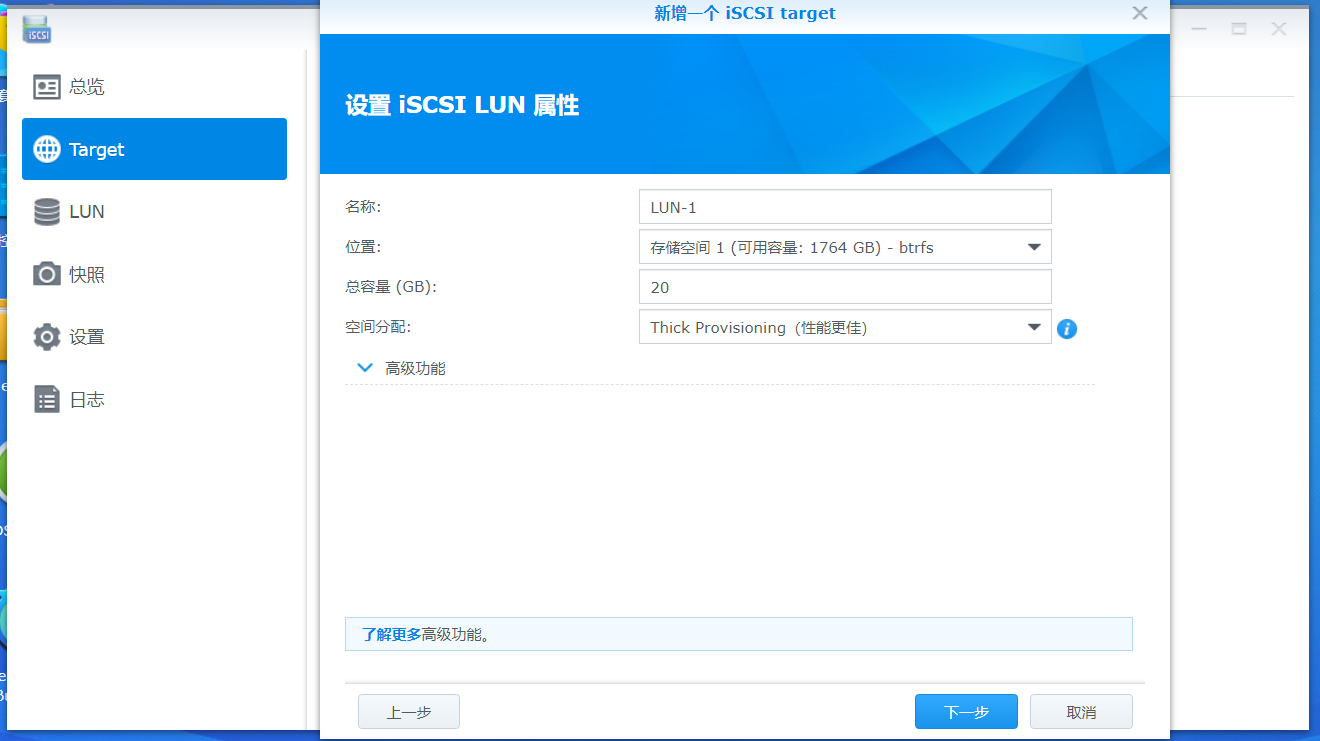The width and height of the screenshot is (1320, 741).
Task: Click the 名称 field containing LUN-1
Action: 844,207
